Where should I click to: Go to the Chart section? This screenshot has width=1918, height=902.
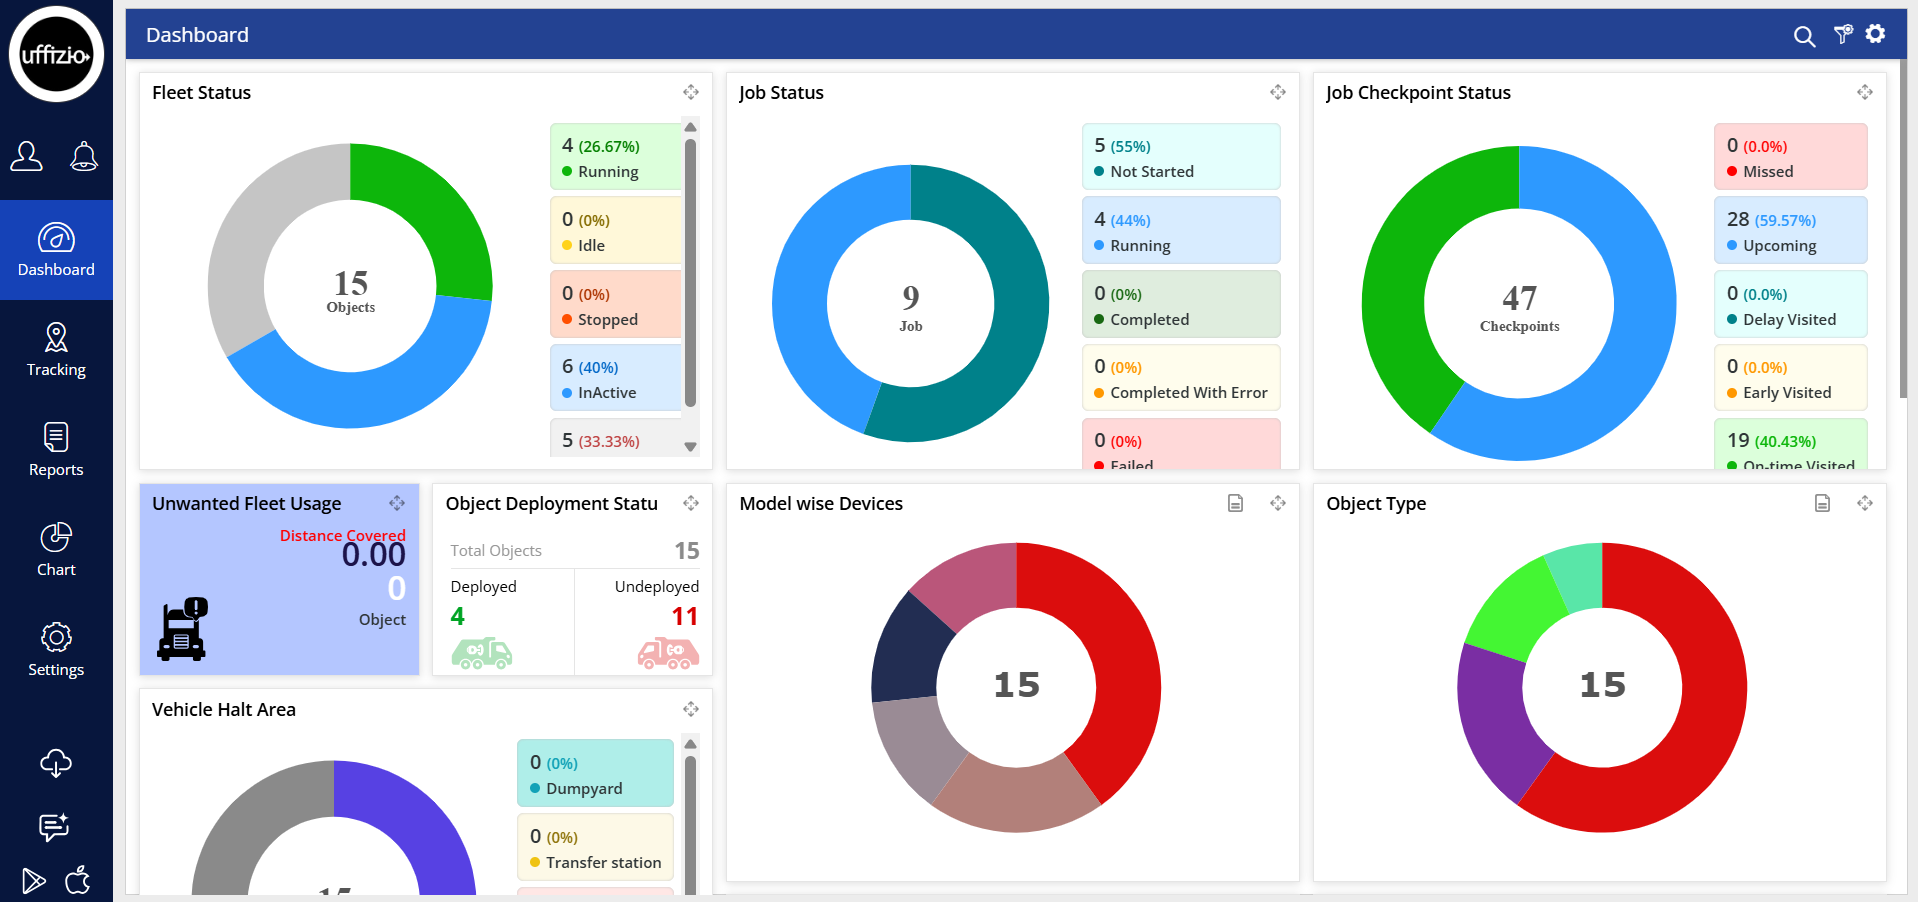(56, 550)
